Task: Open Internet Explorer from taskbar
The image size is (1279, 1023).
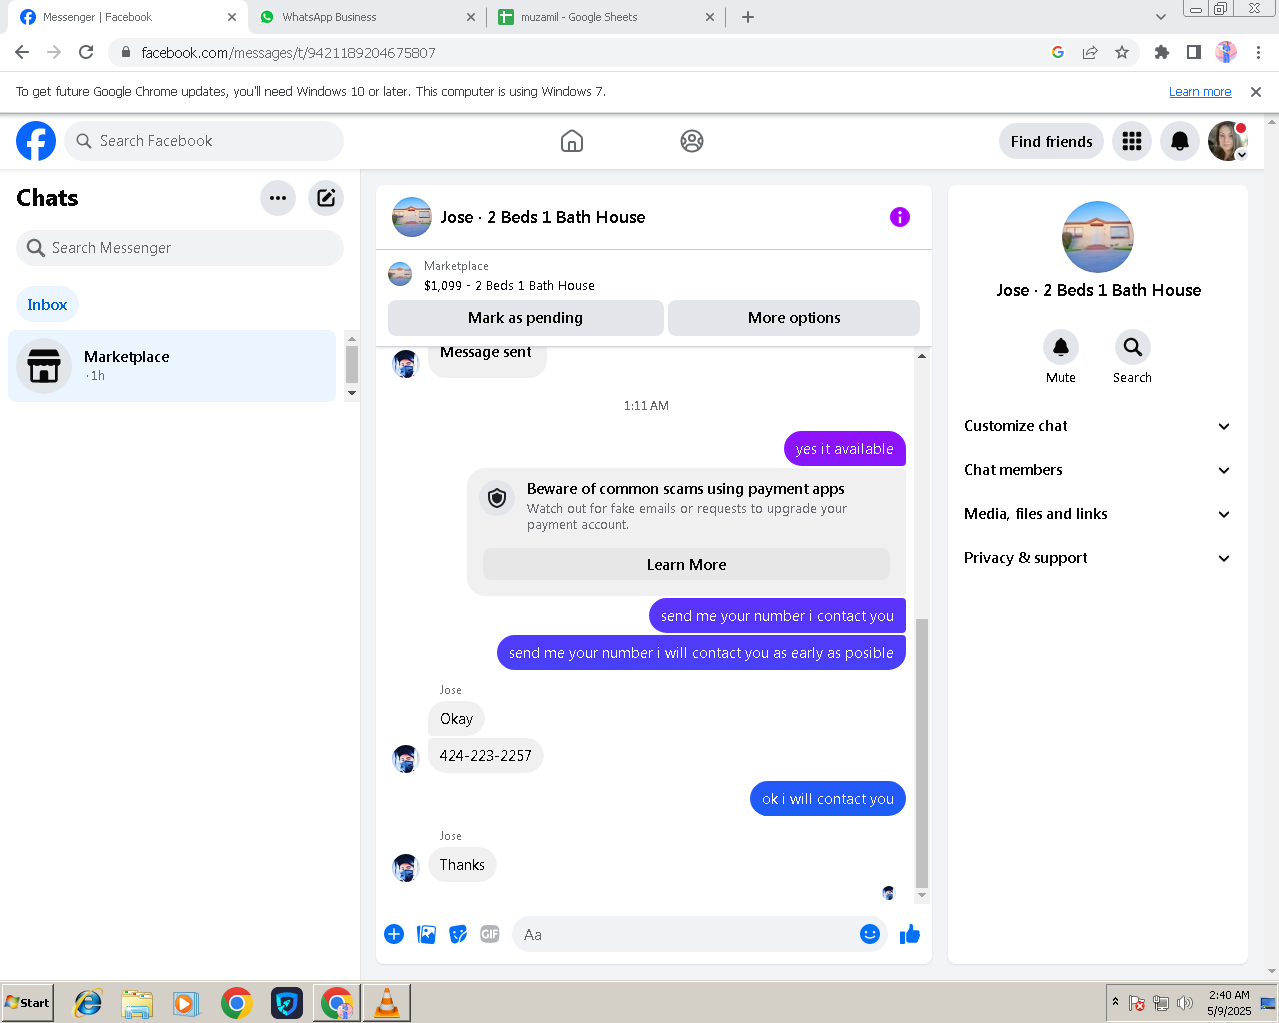Action: [x=88, y=1003]
